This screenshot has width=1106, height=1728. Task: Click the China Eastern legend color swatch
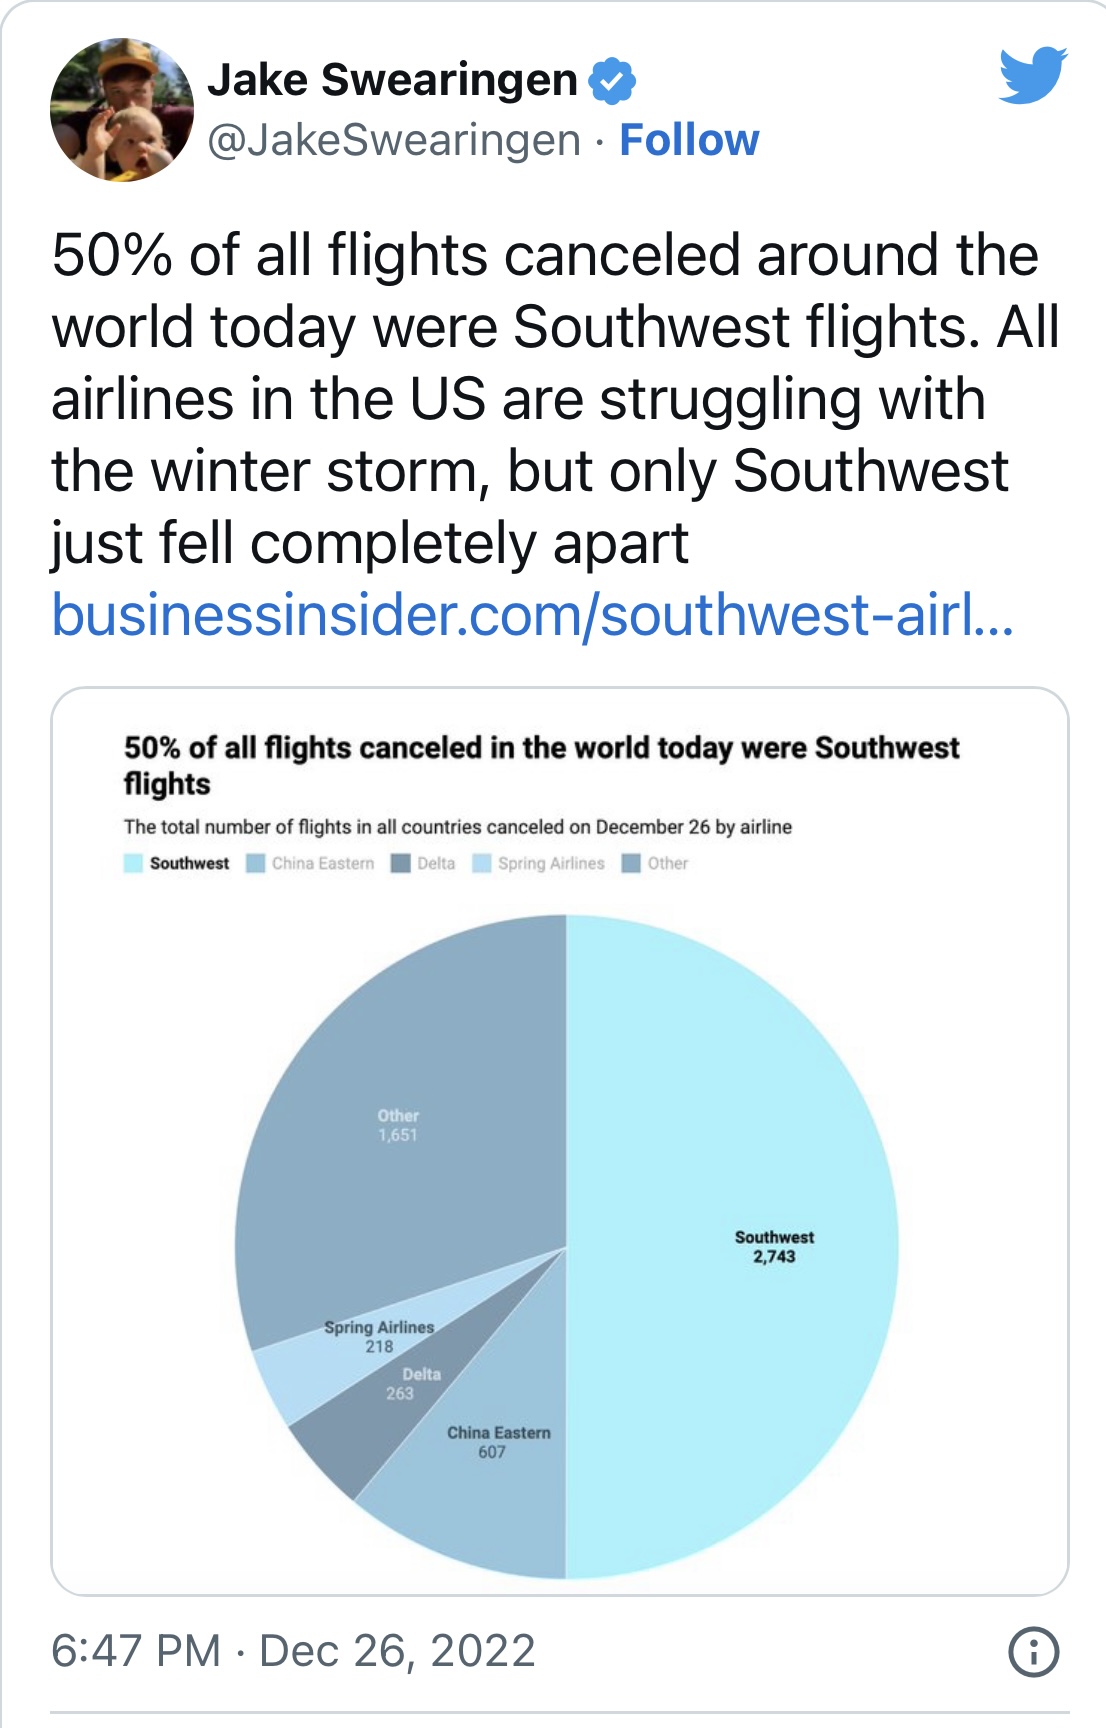[255, 863]
